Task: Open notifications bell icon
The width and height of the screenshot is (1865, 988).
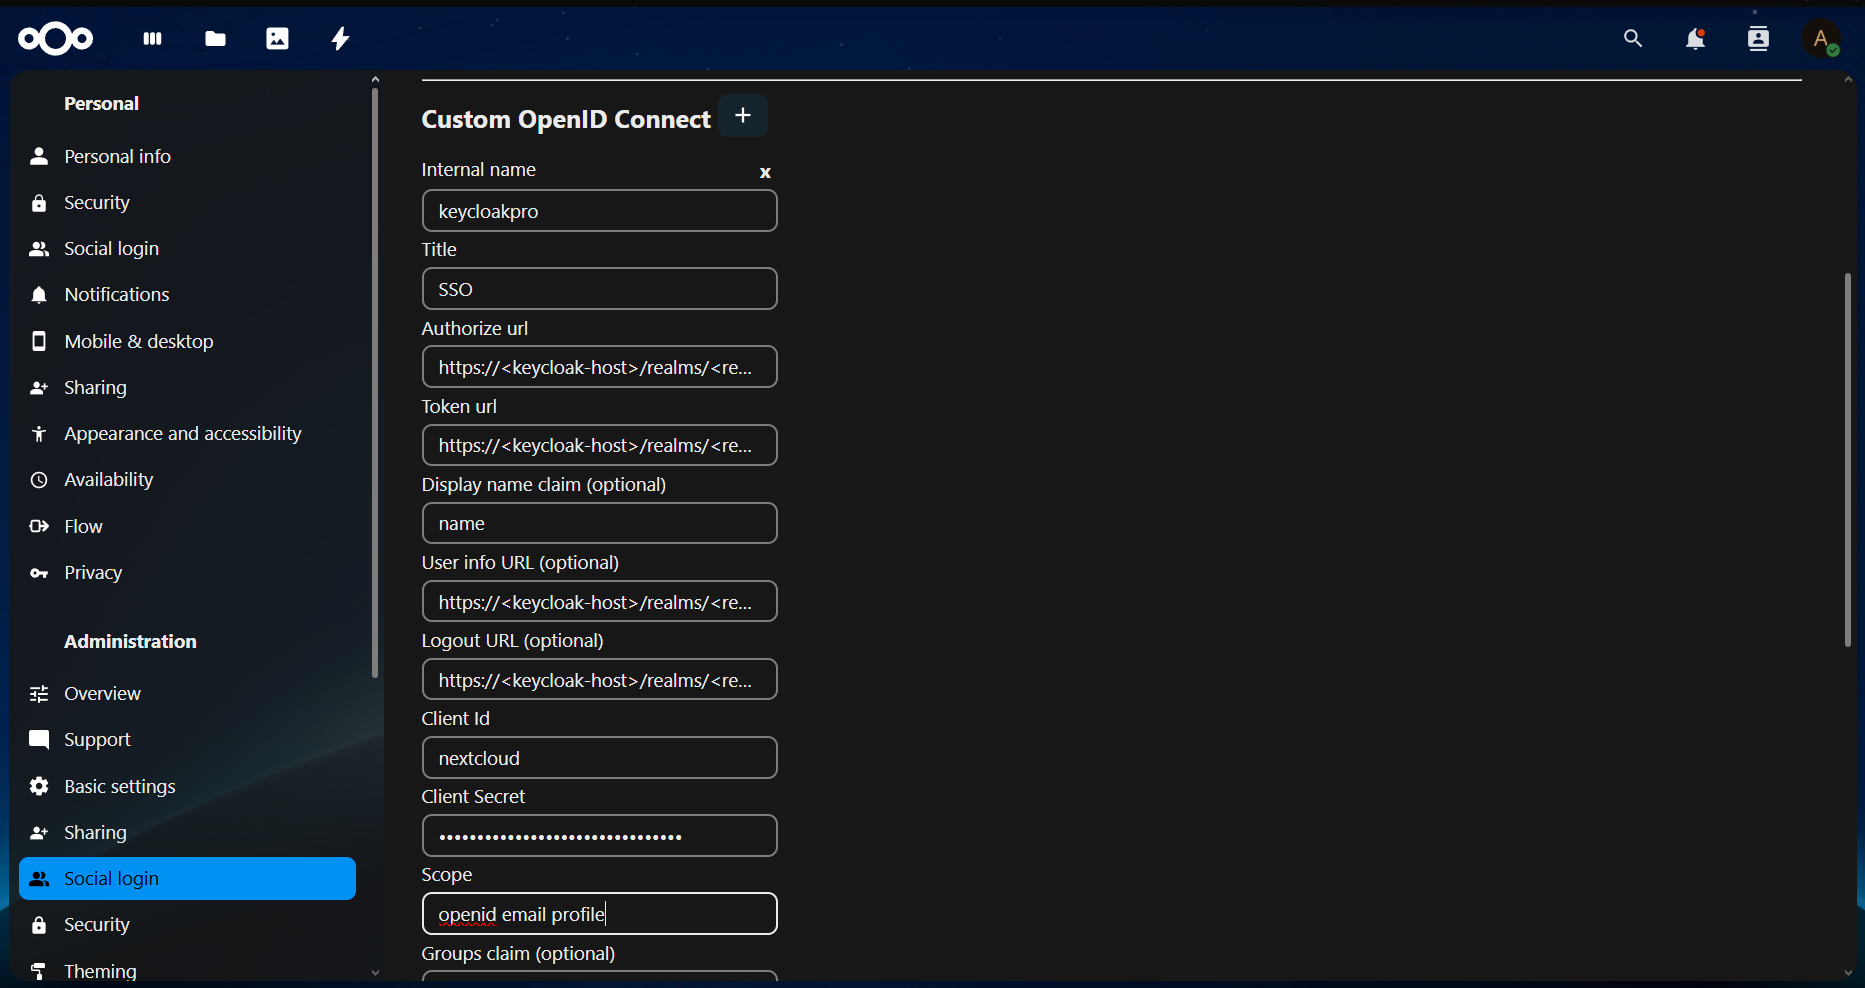Action: click(x=1696, y=39)
